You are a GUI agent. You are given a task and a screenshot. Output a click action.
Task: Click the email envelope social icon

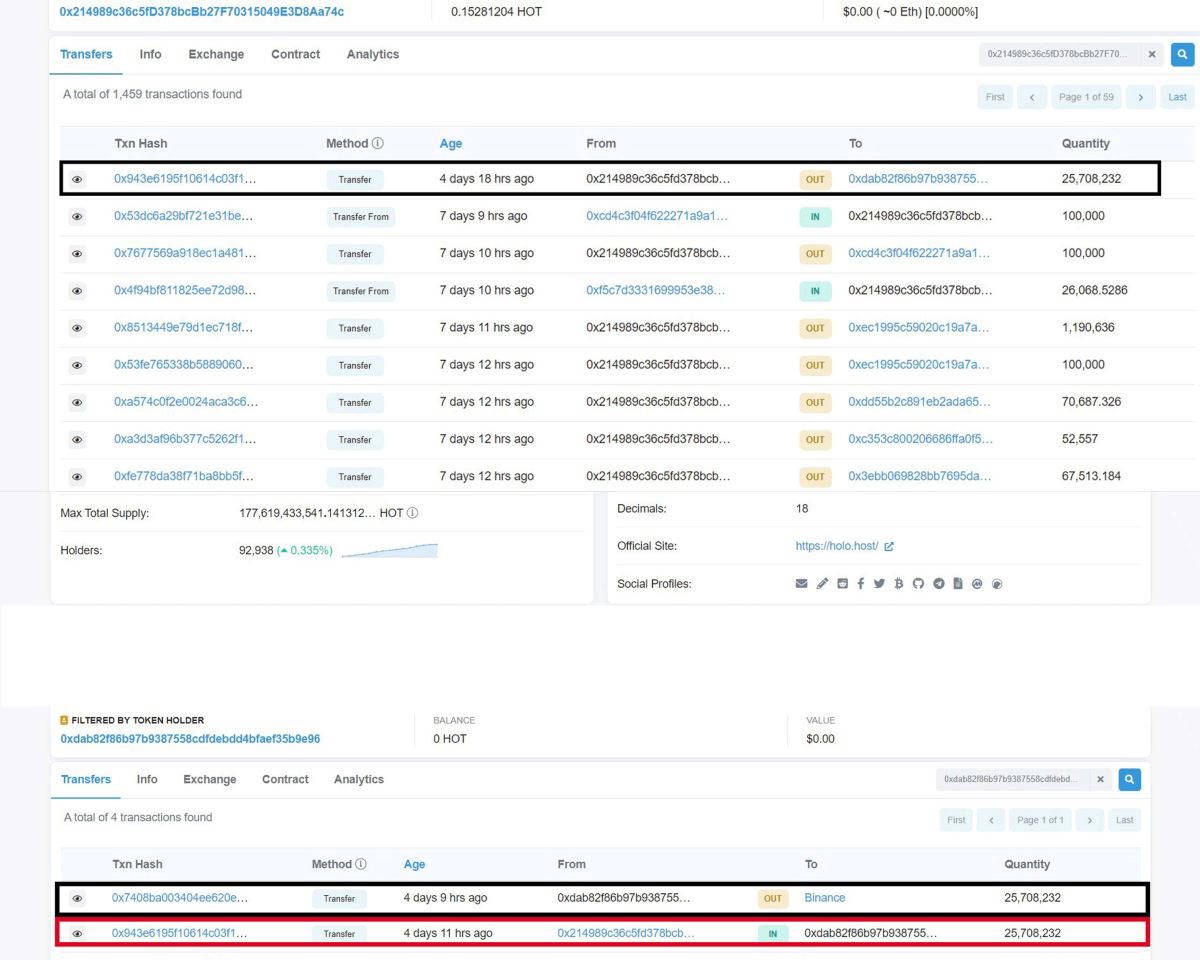click(802, 584)
